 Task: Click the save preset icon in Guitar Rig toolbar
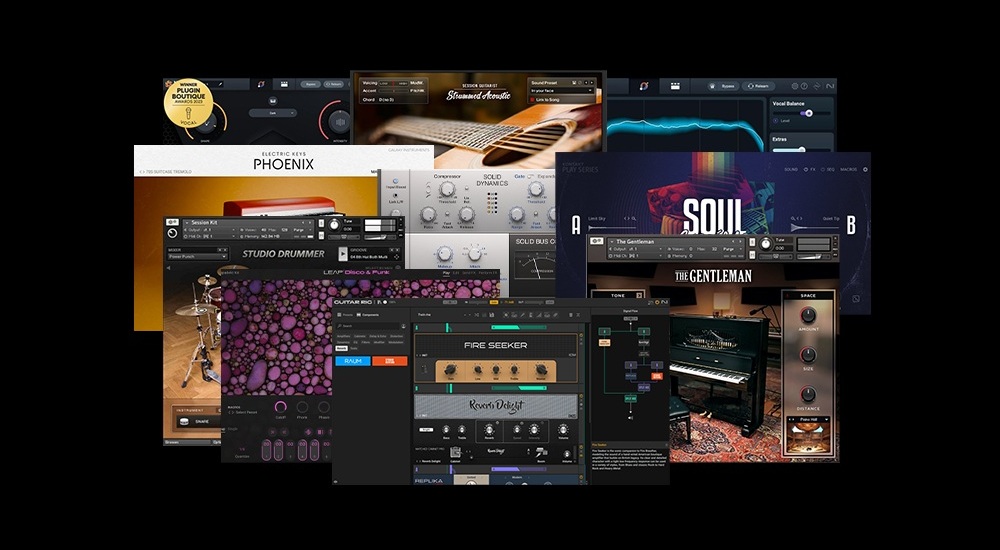(491, 315)
